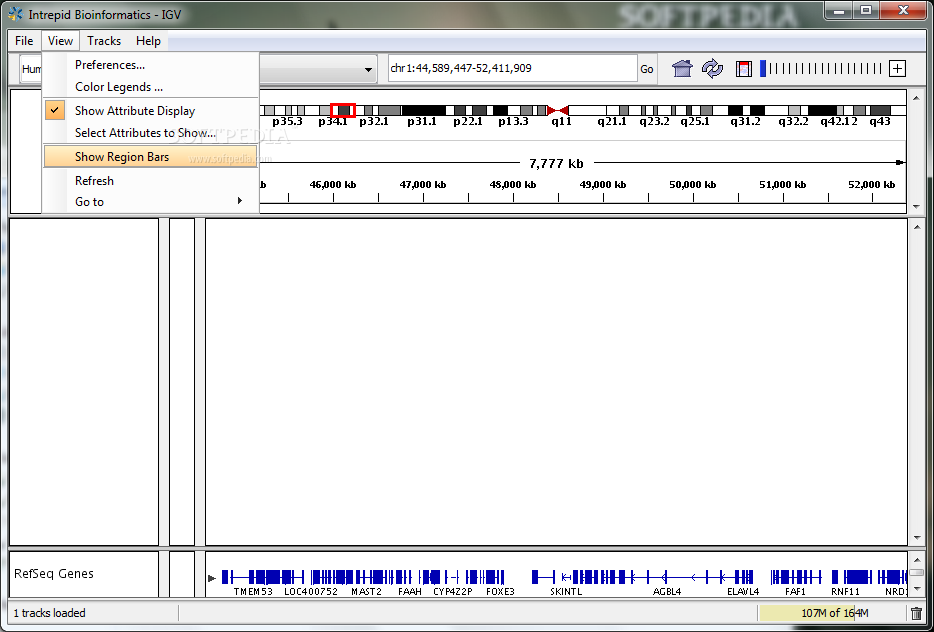Click the 7,777 kb span label
This screenshot has width=934, height=632.
[x=556, y=163]
